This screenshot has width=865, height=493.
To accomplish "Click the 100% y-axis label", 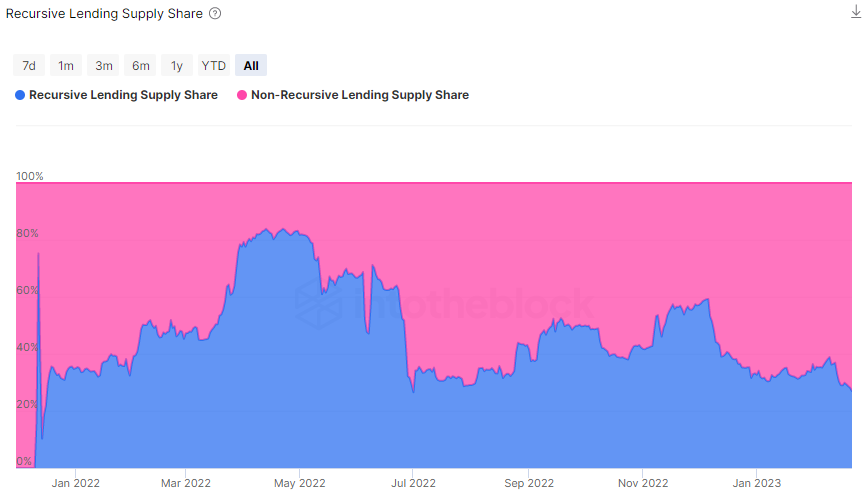I will (30, 176).
